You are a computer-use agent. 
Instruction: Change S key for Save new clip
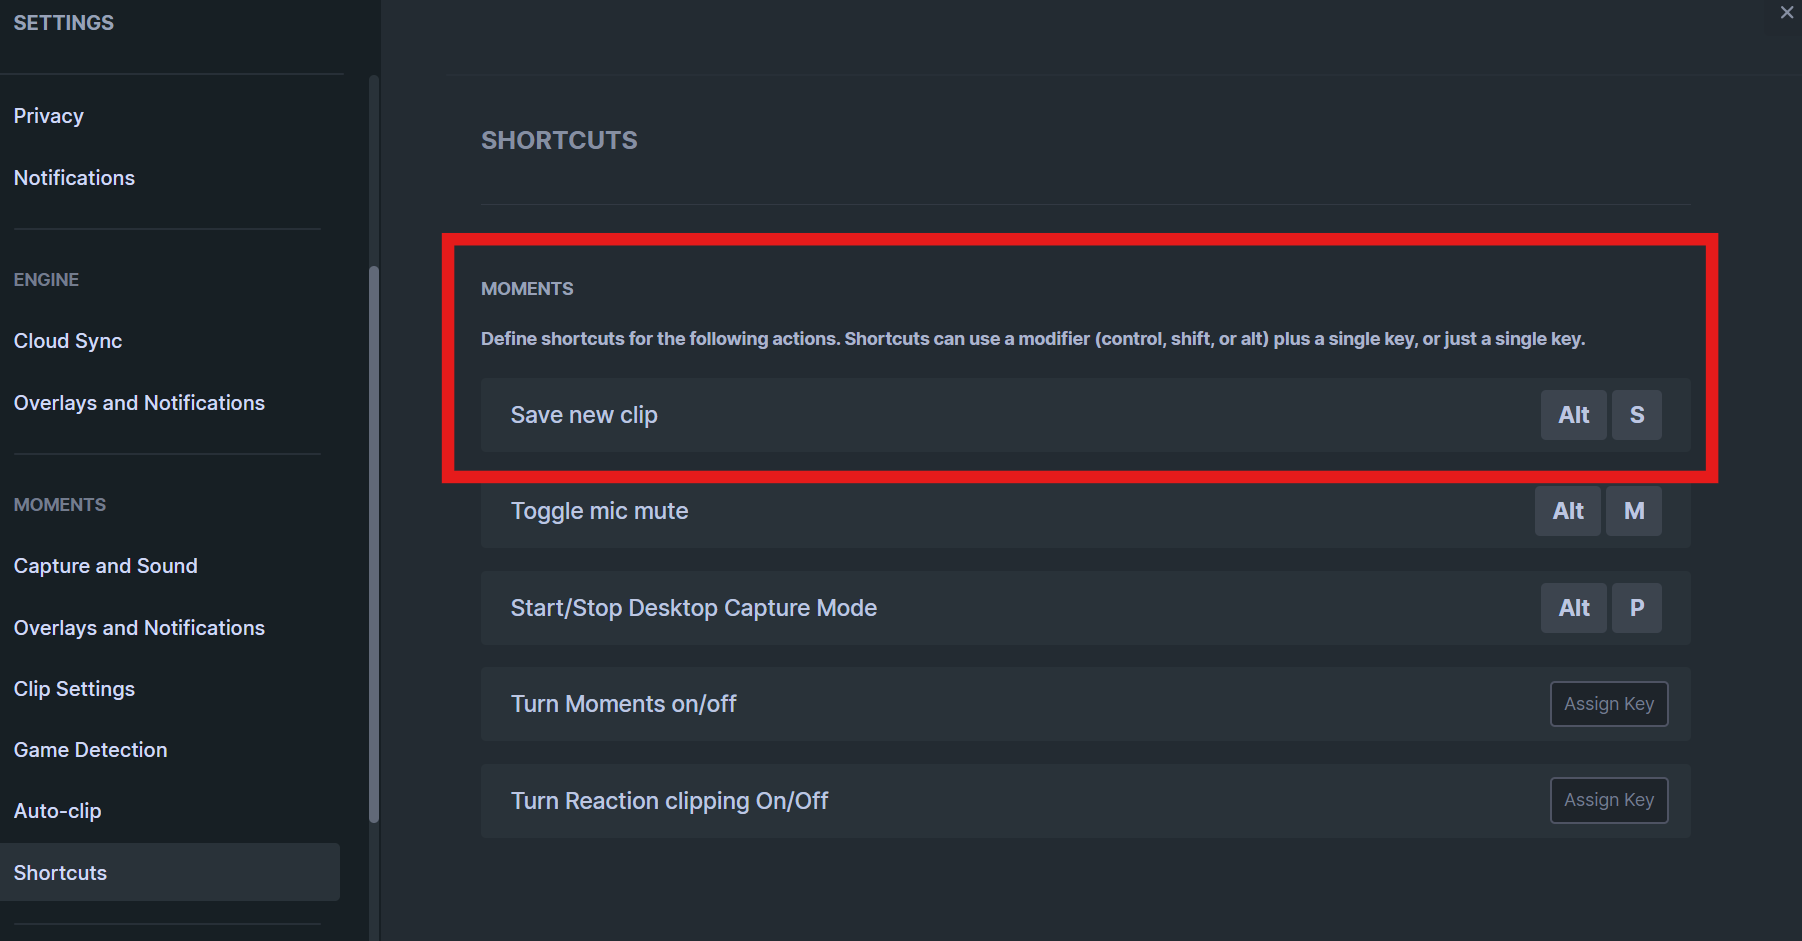tap(1636, 415)
